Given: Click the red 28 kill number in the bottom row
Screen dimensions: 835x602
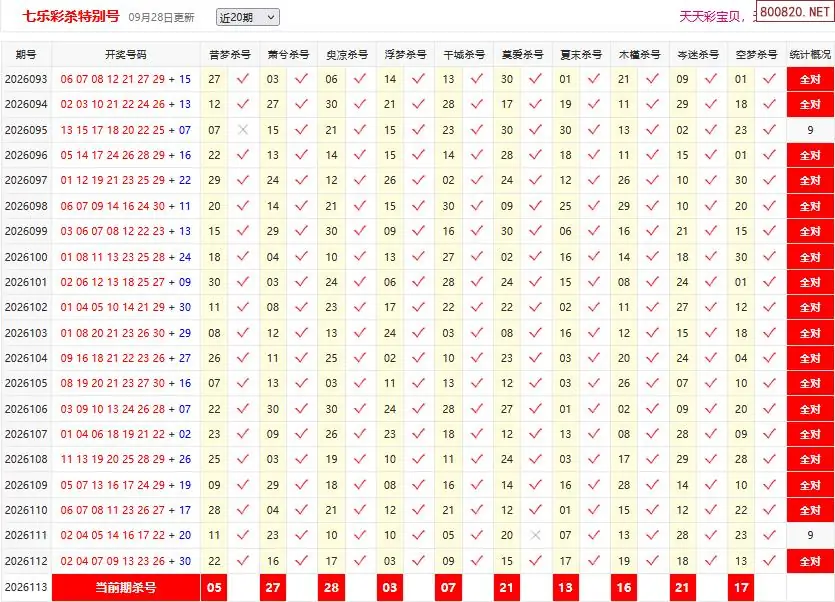Looking at the screenshot, I should point(331,588).
